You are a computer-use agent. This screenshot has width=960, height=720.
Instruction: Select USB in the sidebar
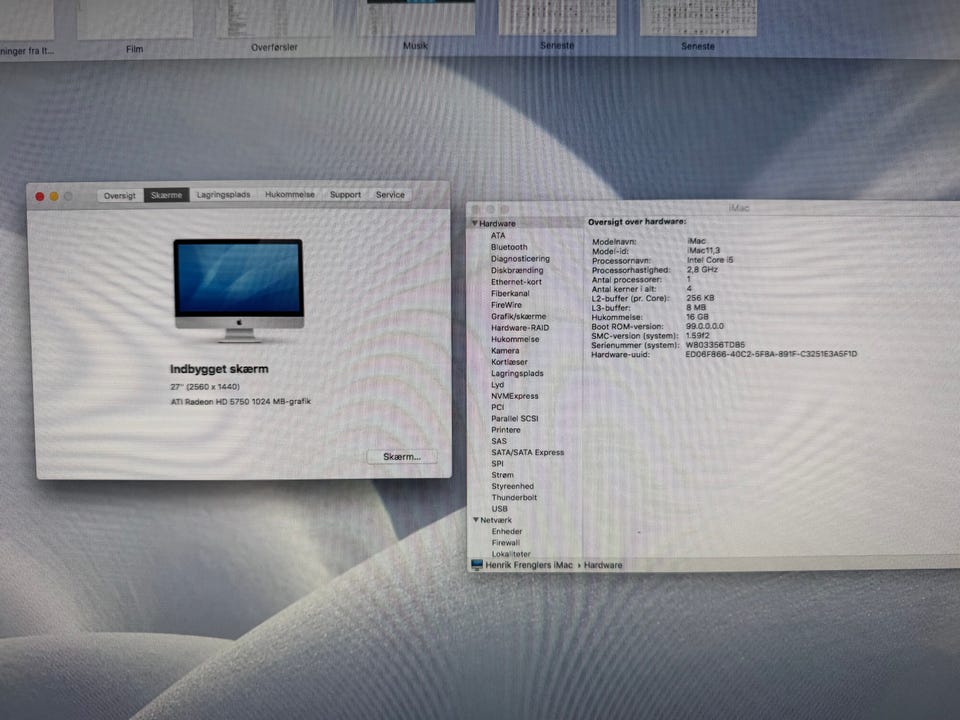500,509
